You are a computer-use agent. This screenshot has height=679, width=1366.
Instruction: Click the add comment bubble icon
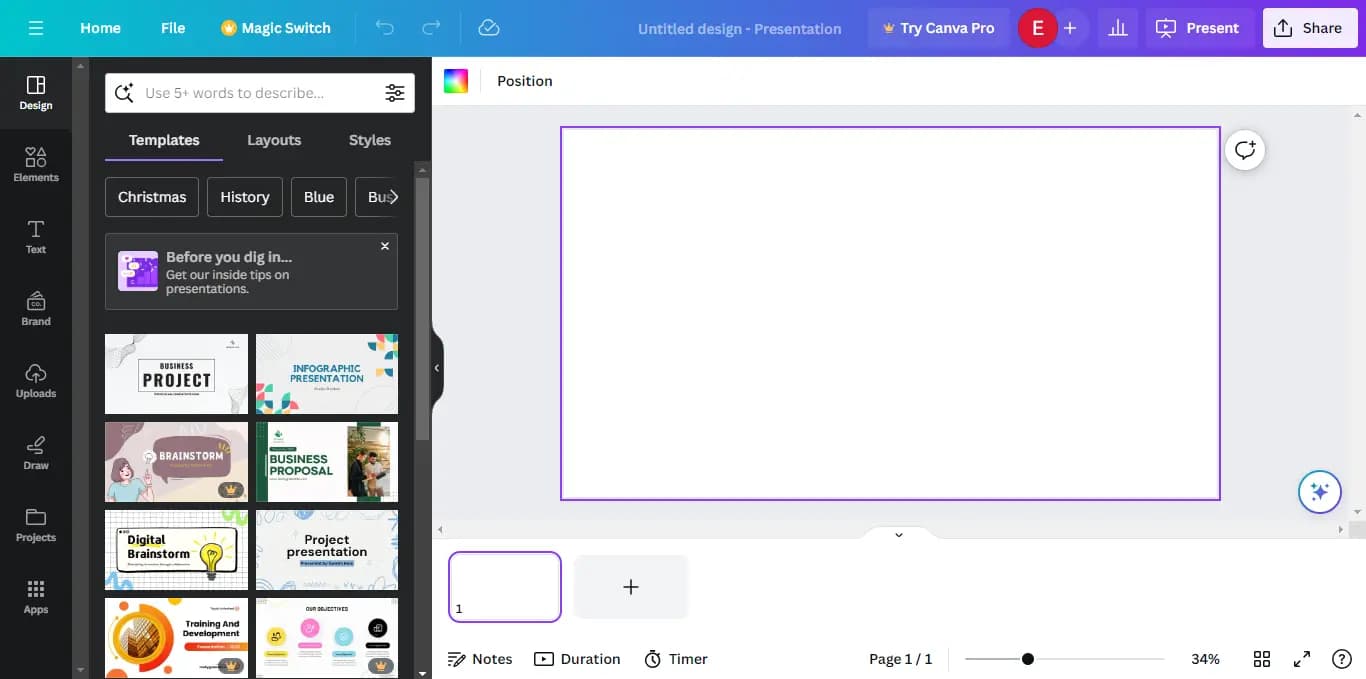[1245, 150]
